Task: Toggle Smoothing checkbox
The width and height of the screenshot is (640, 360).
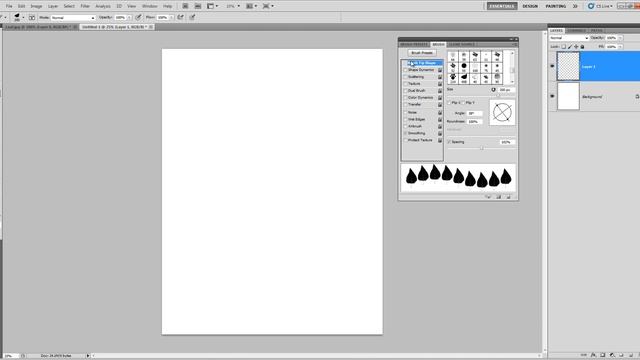Action: pyautogui.click(x=405, y=133)
